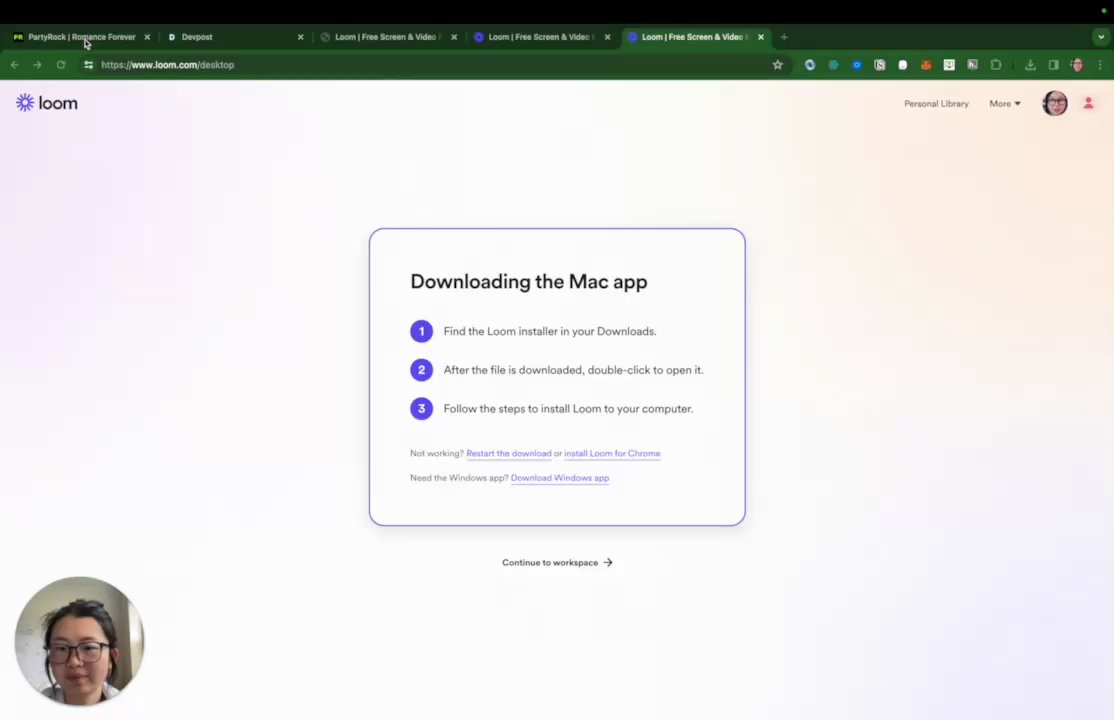Click the webcam bubble

pos(80,641)
